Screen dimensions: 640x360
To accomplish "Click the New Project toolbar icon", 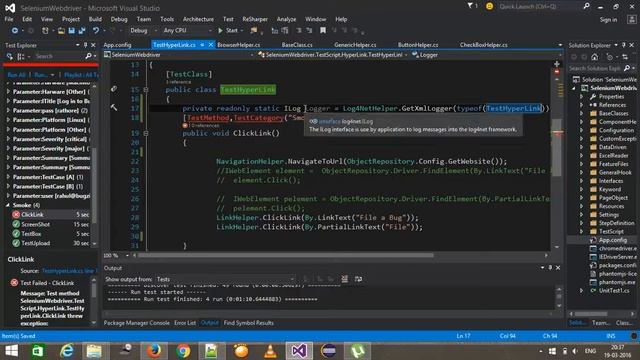I will [x=45, y=31].
